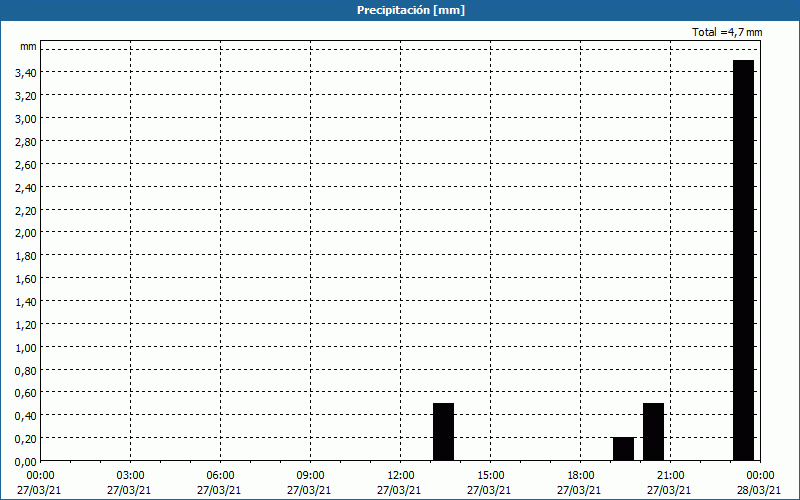
Task: Click the 00:00 27/03/21 time label
Action: point(40,483)
